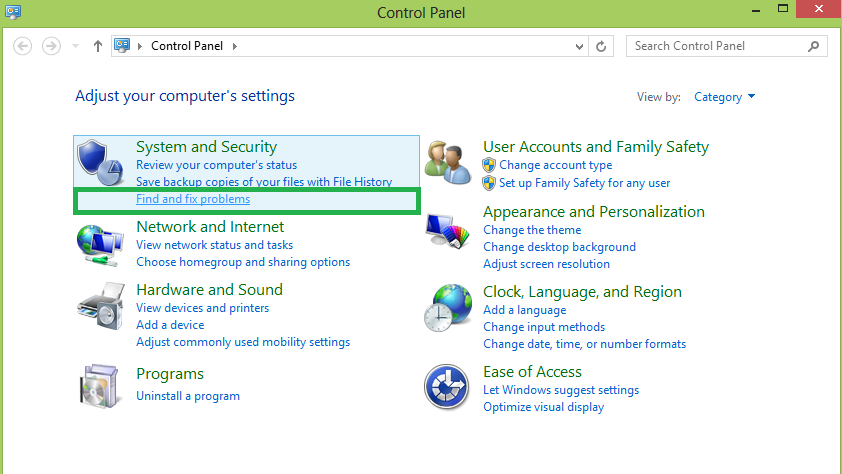Screen dimensions: 842x474
Task: Open Choose homegroup and sharing options
Action: tap(243, 262)
